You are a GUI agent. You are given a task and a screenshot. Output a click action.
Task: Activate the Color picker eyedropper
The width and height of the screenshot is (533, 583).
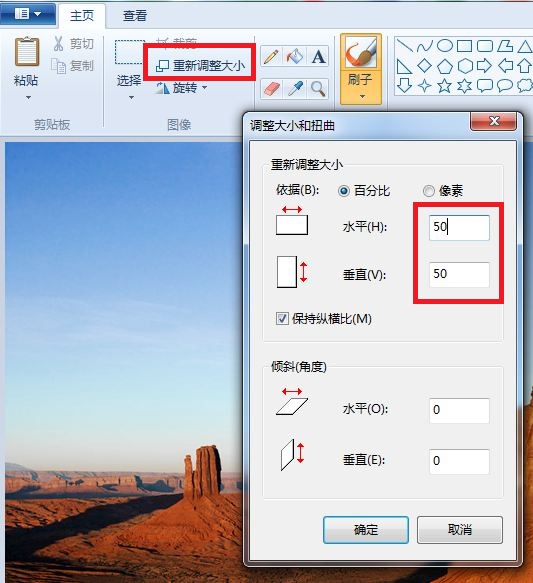pyautogui.click(x=294, y=88)
